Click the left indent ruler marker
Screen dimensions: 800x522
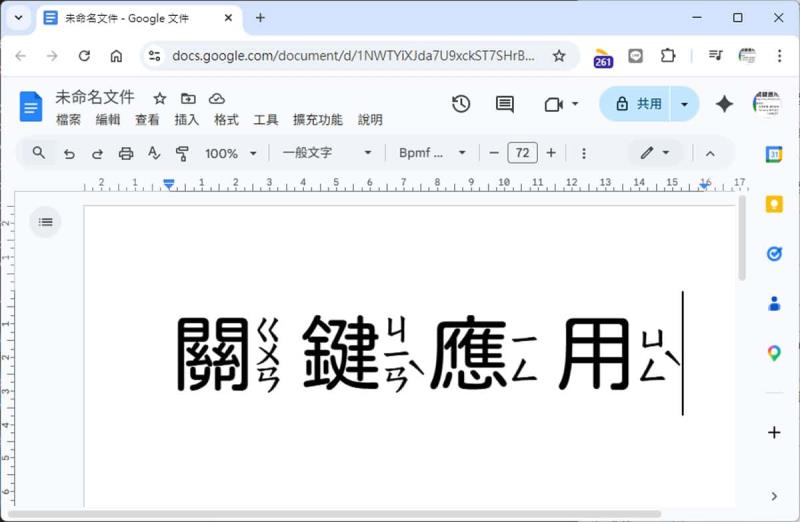(x=169, y=185)
